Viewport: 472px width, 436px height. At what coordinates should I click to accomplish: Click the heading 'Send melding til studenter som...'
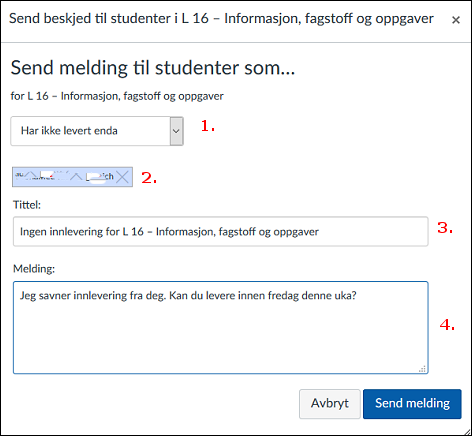[x=153, y=68]
